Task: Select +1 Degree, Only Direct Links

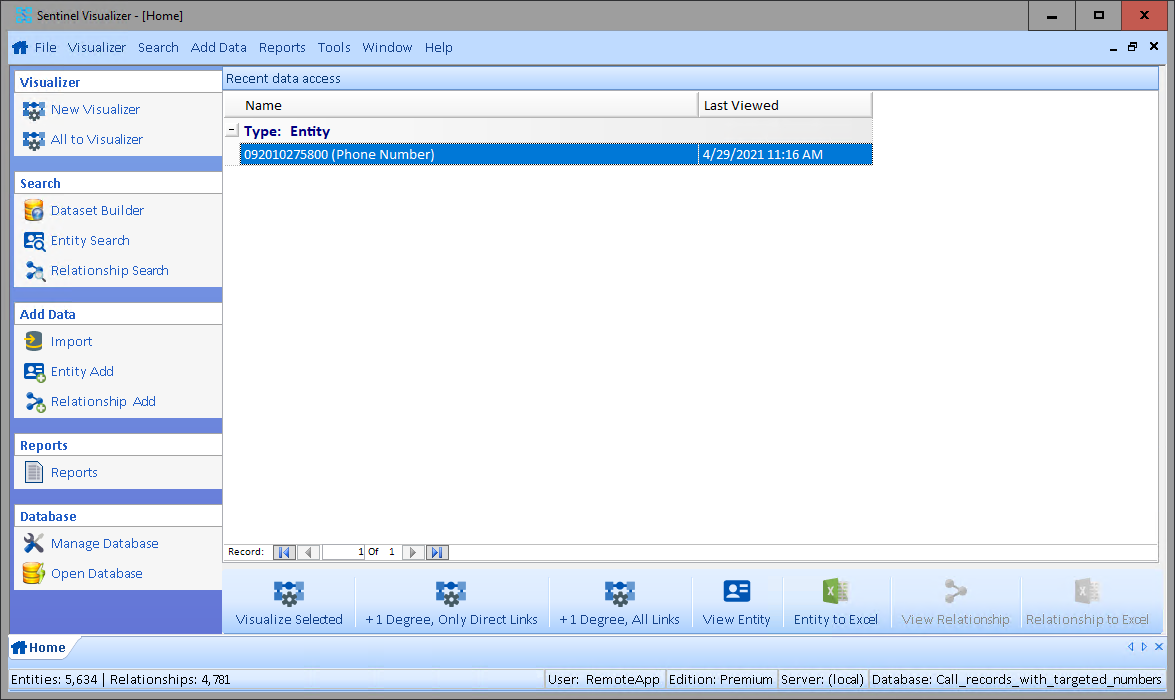Action: tap(451, 604)
